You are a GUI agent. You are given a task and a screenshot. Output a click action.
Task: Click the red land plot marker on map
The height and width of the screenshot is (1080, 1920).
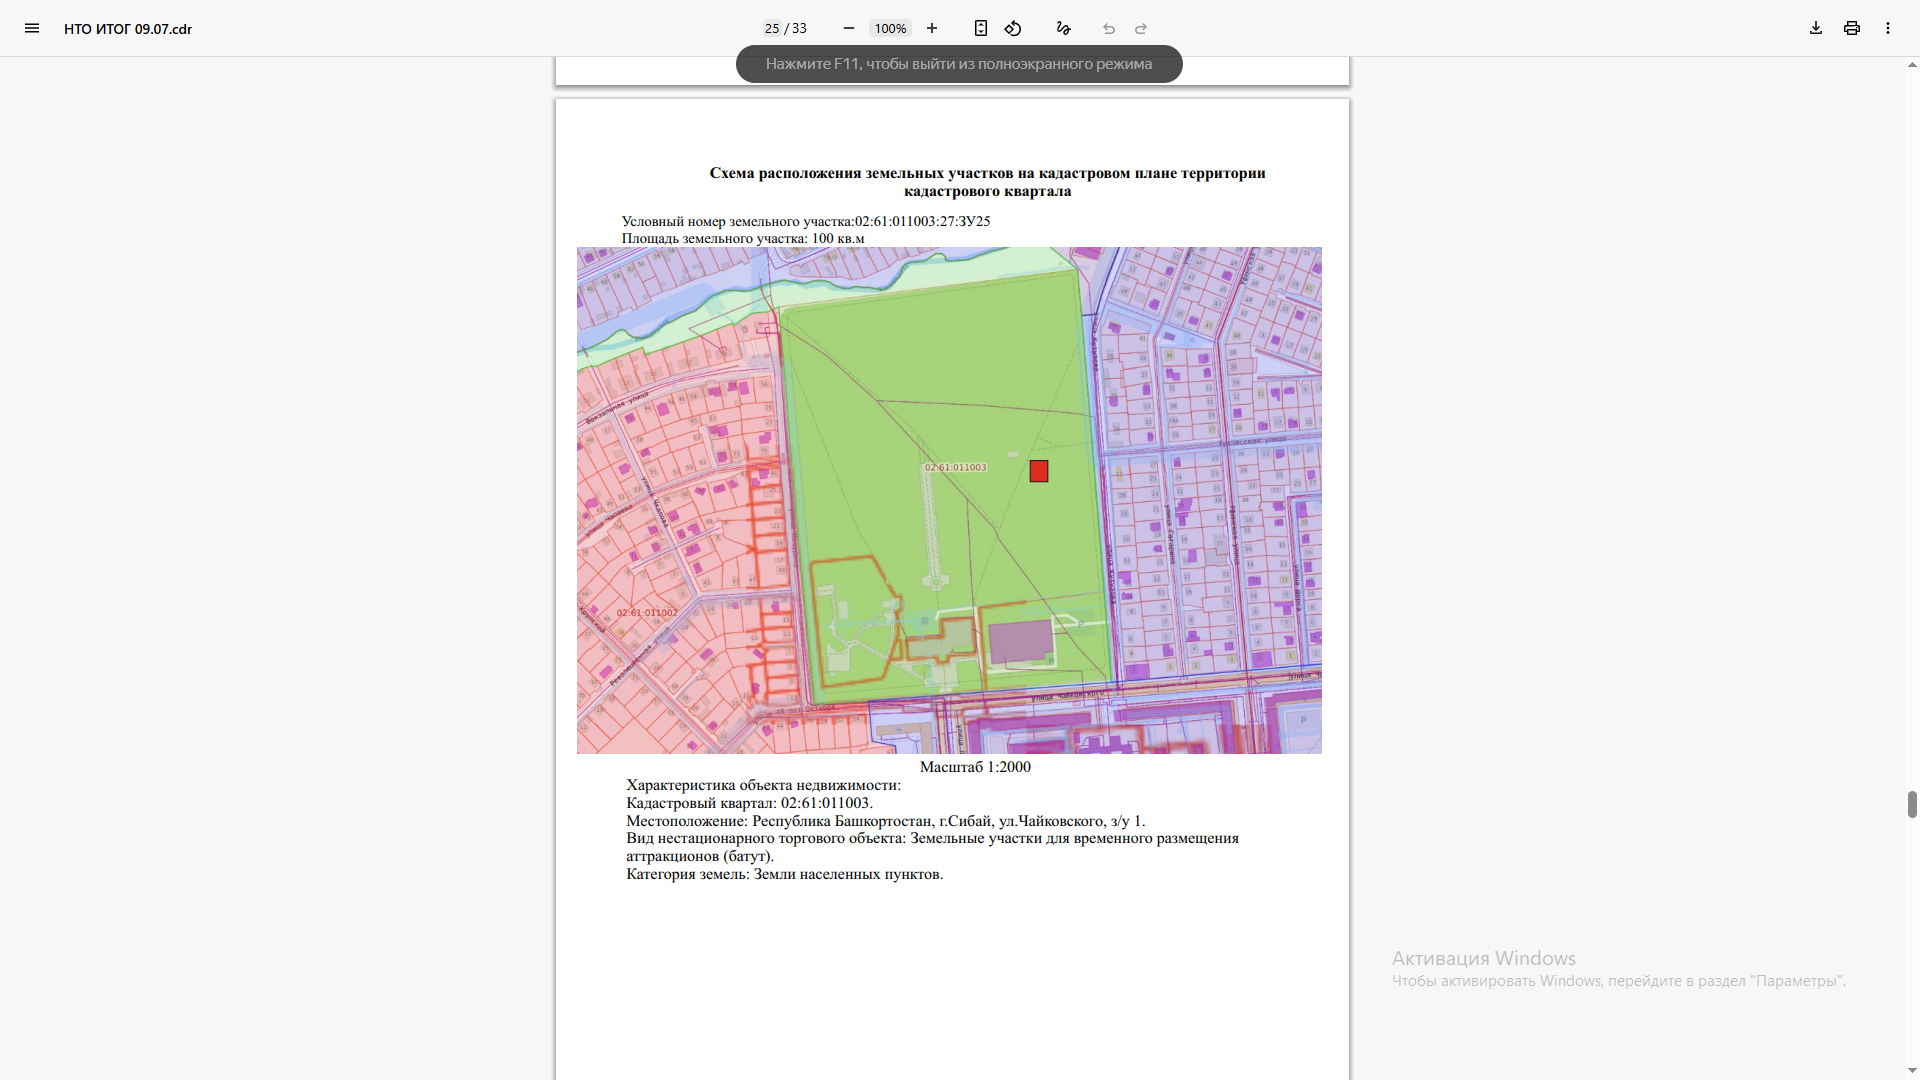click(1039, 471)
